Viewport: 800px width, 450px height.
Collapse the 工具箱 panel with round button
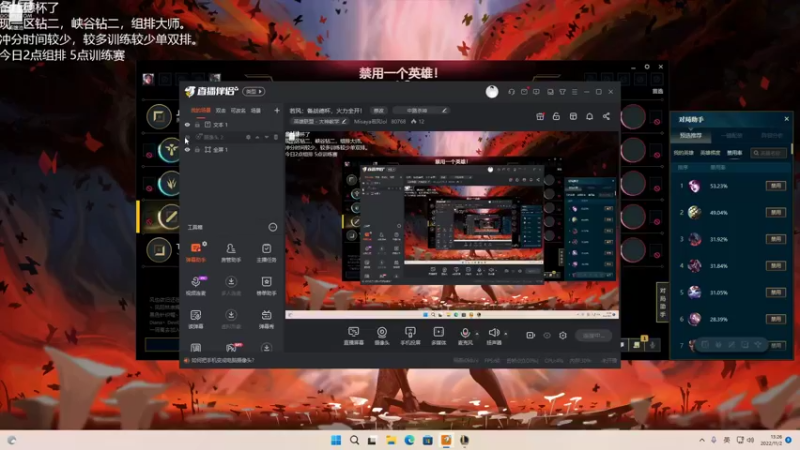click(x=272, y=227)
